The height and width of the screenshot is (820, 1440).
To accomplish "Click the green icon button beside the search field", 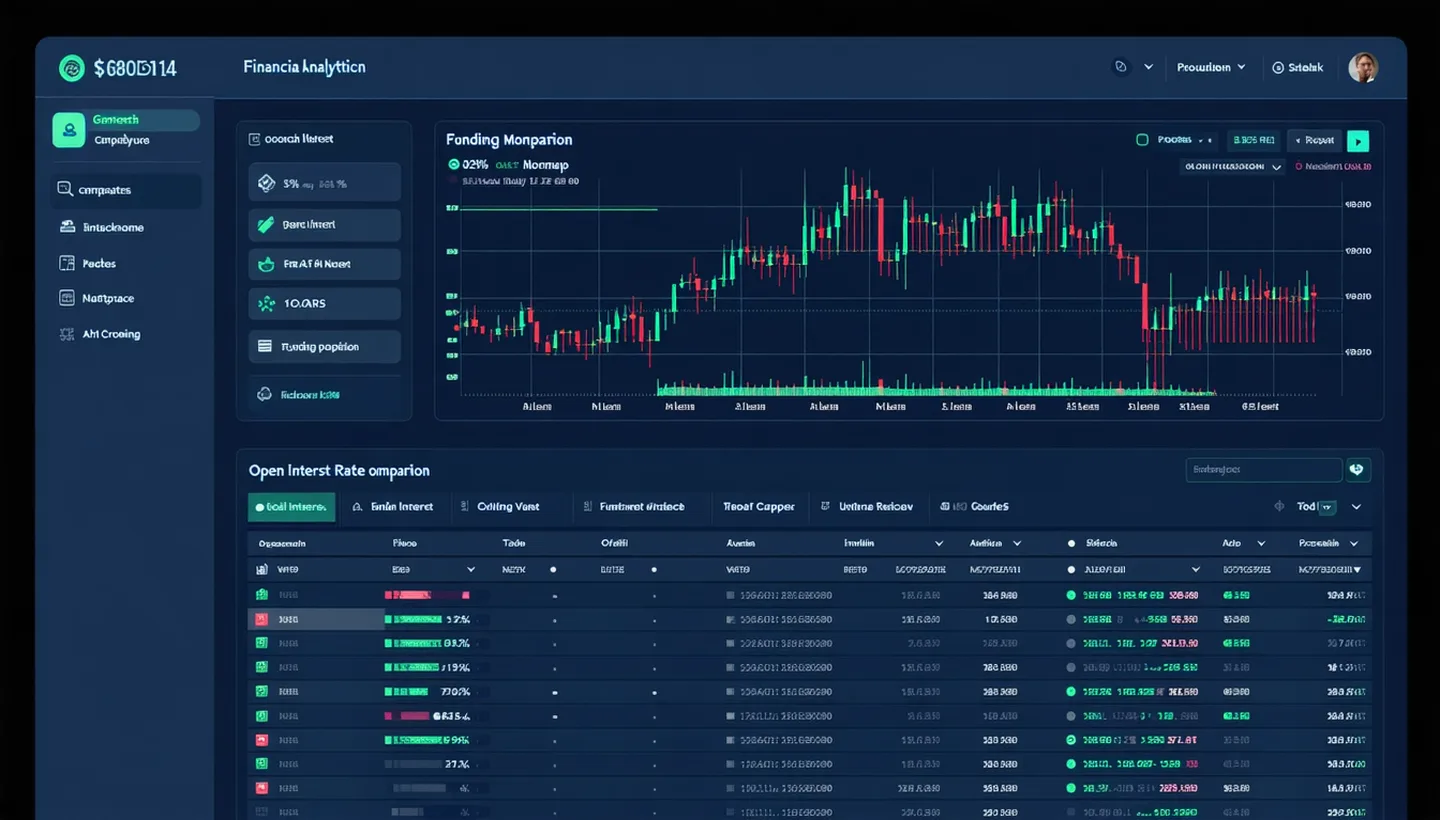I will [1358, 469].
